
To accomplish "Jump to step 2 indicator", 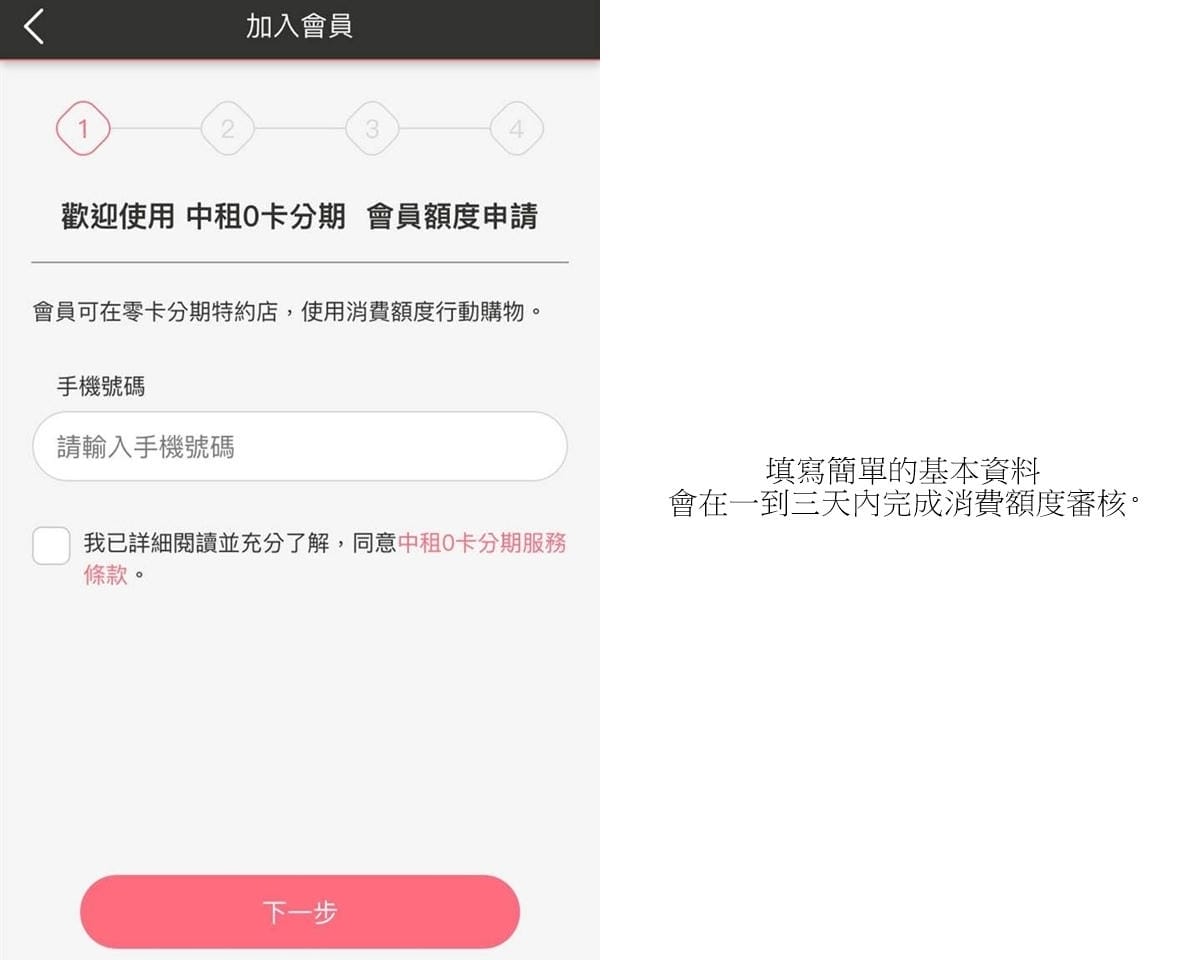I will 228,129.
